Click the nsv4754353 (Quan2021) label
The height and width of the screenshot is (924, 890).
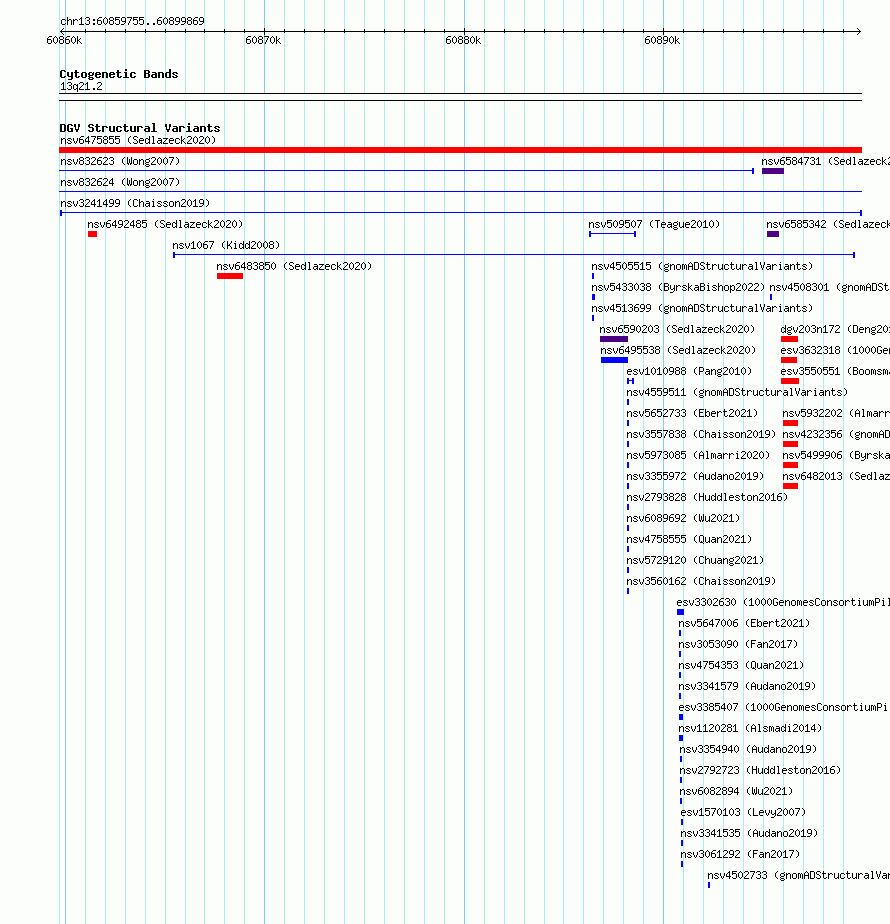click(741, 666)
